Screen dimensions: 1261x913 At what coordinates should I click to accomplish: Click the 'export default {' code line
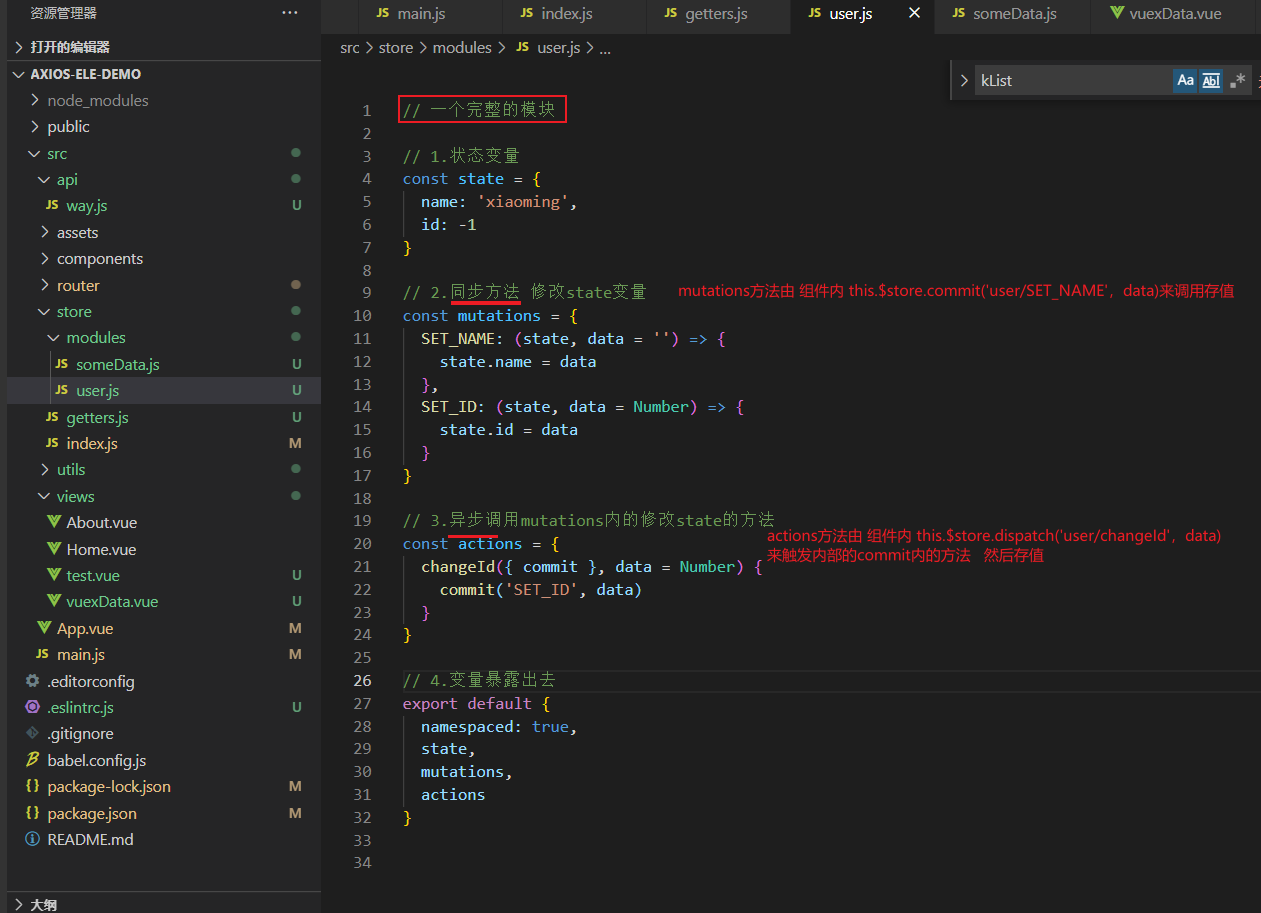point(476,703)
